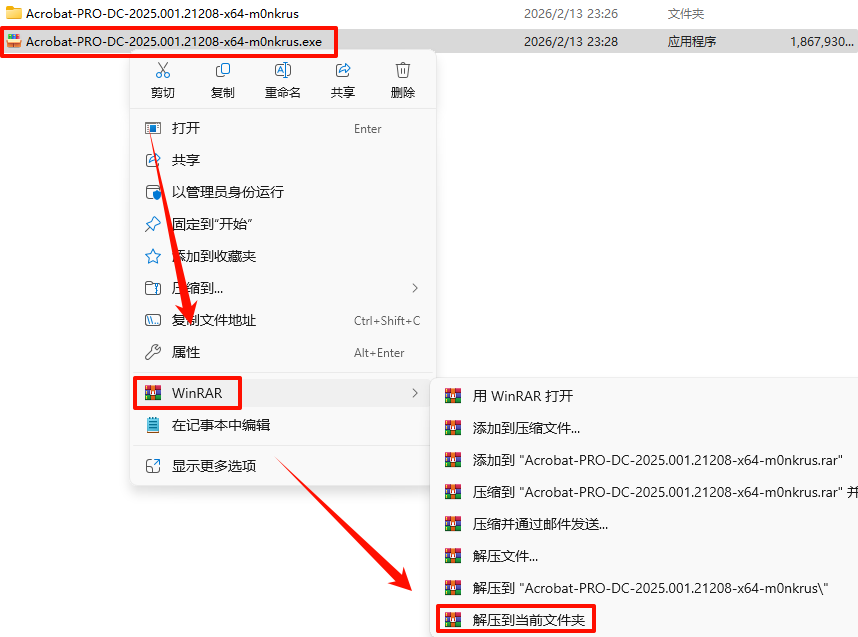Open Properties (属性) with wrench icon
Screen dimensions: 858x637
click(283, 352)
